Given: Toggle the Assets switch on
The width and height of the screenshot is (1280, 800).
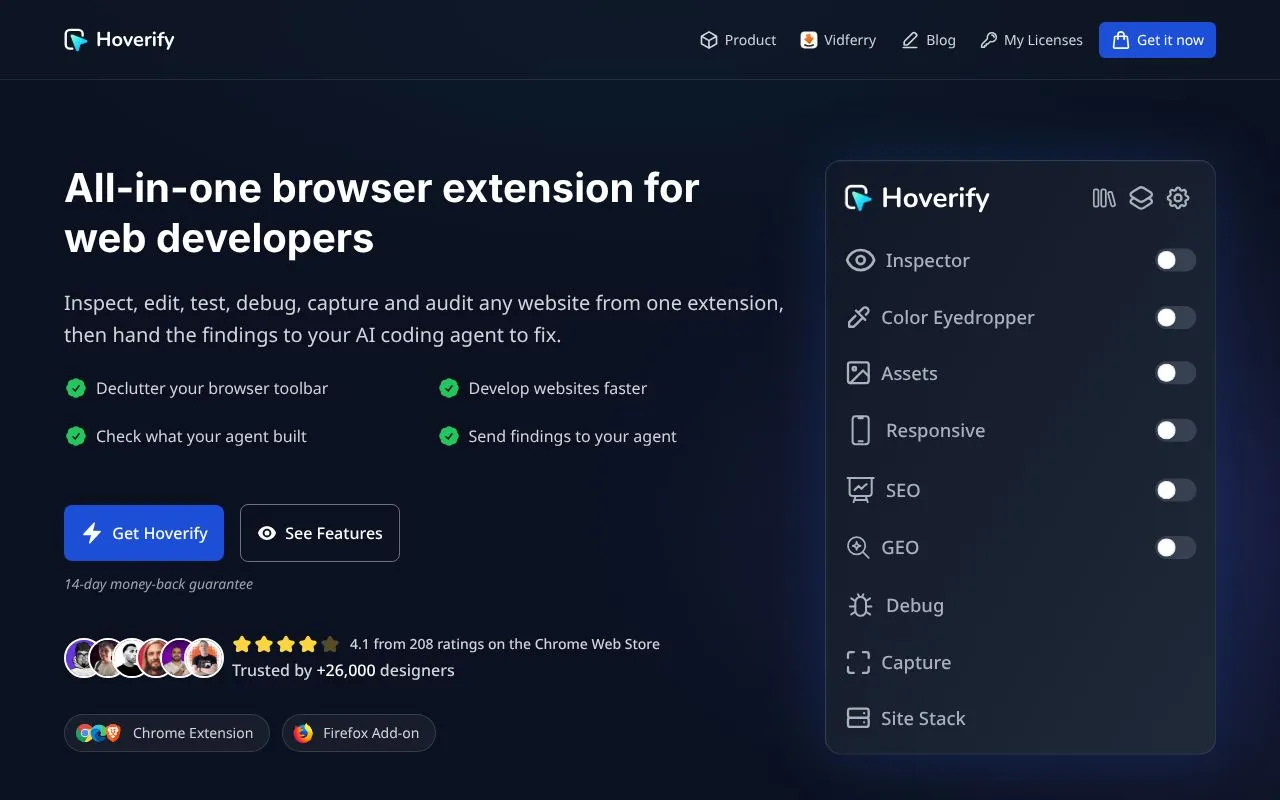Looking at the screenshot, I should [x=1175, y=373].
